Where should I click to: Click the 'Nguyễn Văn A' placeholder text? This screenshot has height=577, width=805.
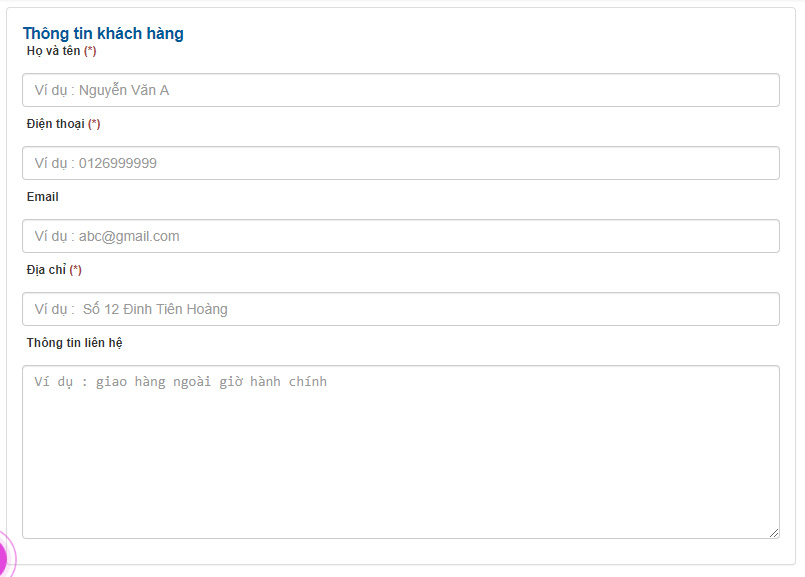tap(124, 90)
